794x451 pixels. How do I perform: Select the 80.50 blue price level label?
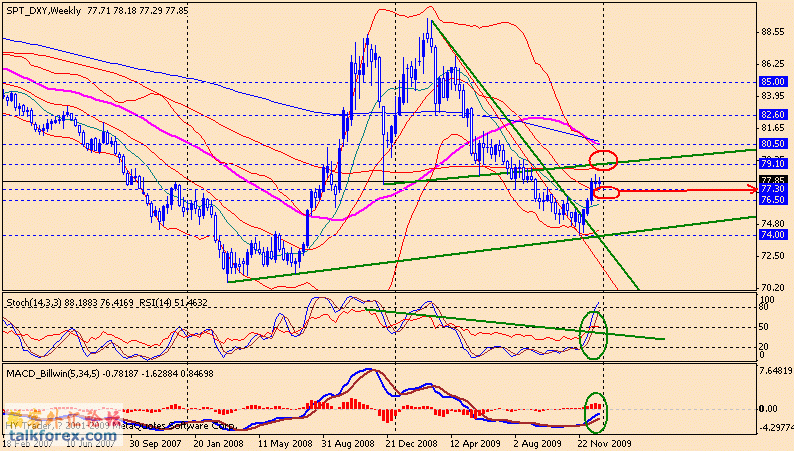[x=773, y=144]
